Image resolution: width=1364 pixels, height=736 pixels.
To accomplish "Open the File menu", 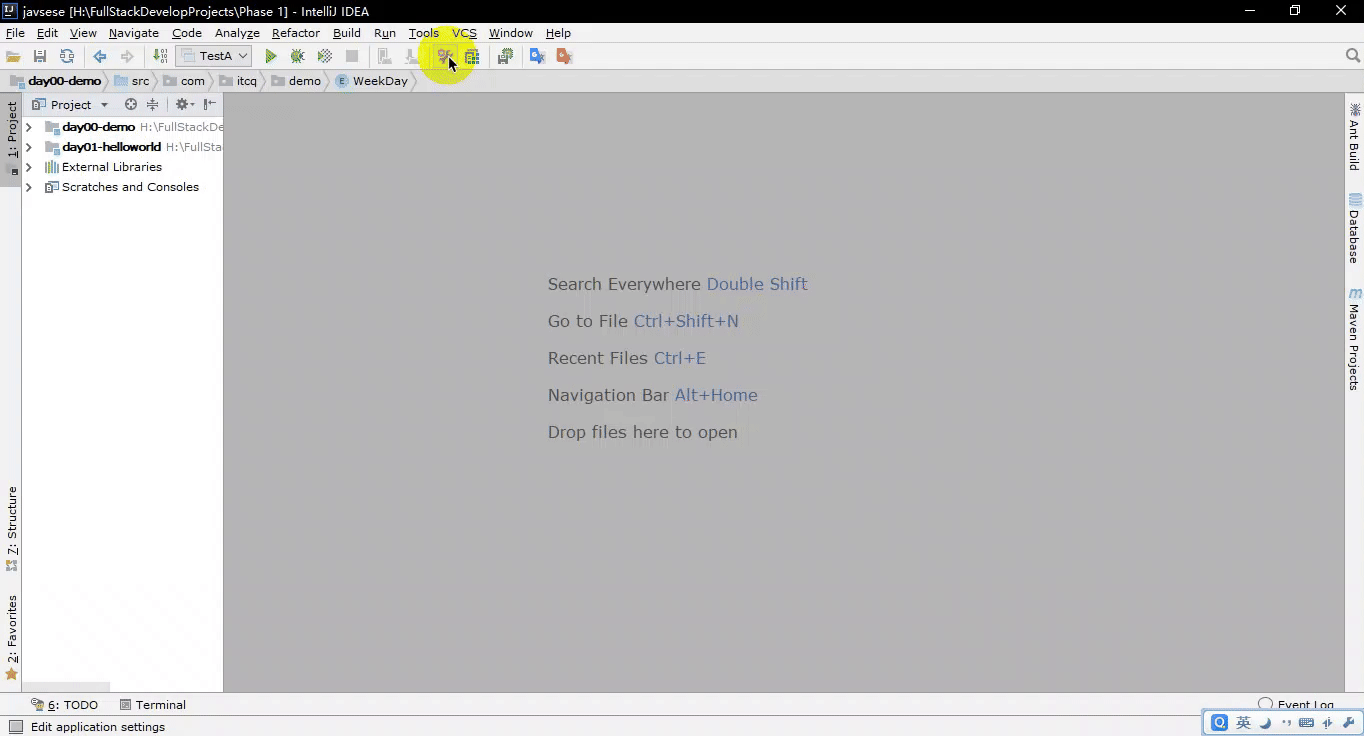I will [x=15, y=33].
